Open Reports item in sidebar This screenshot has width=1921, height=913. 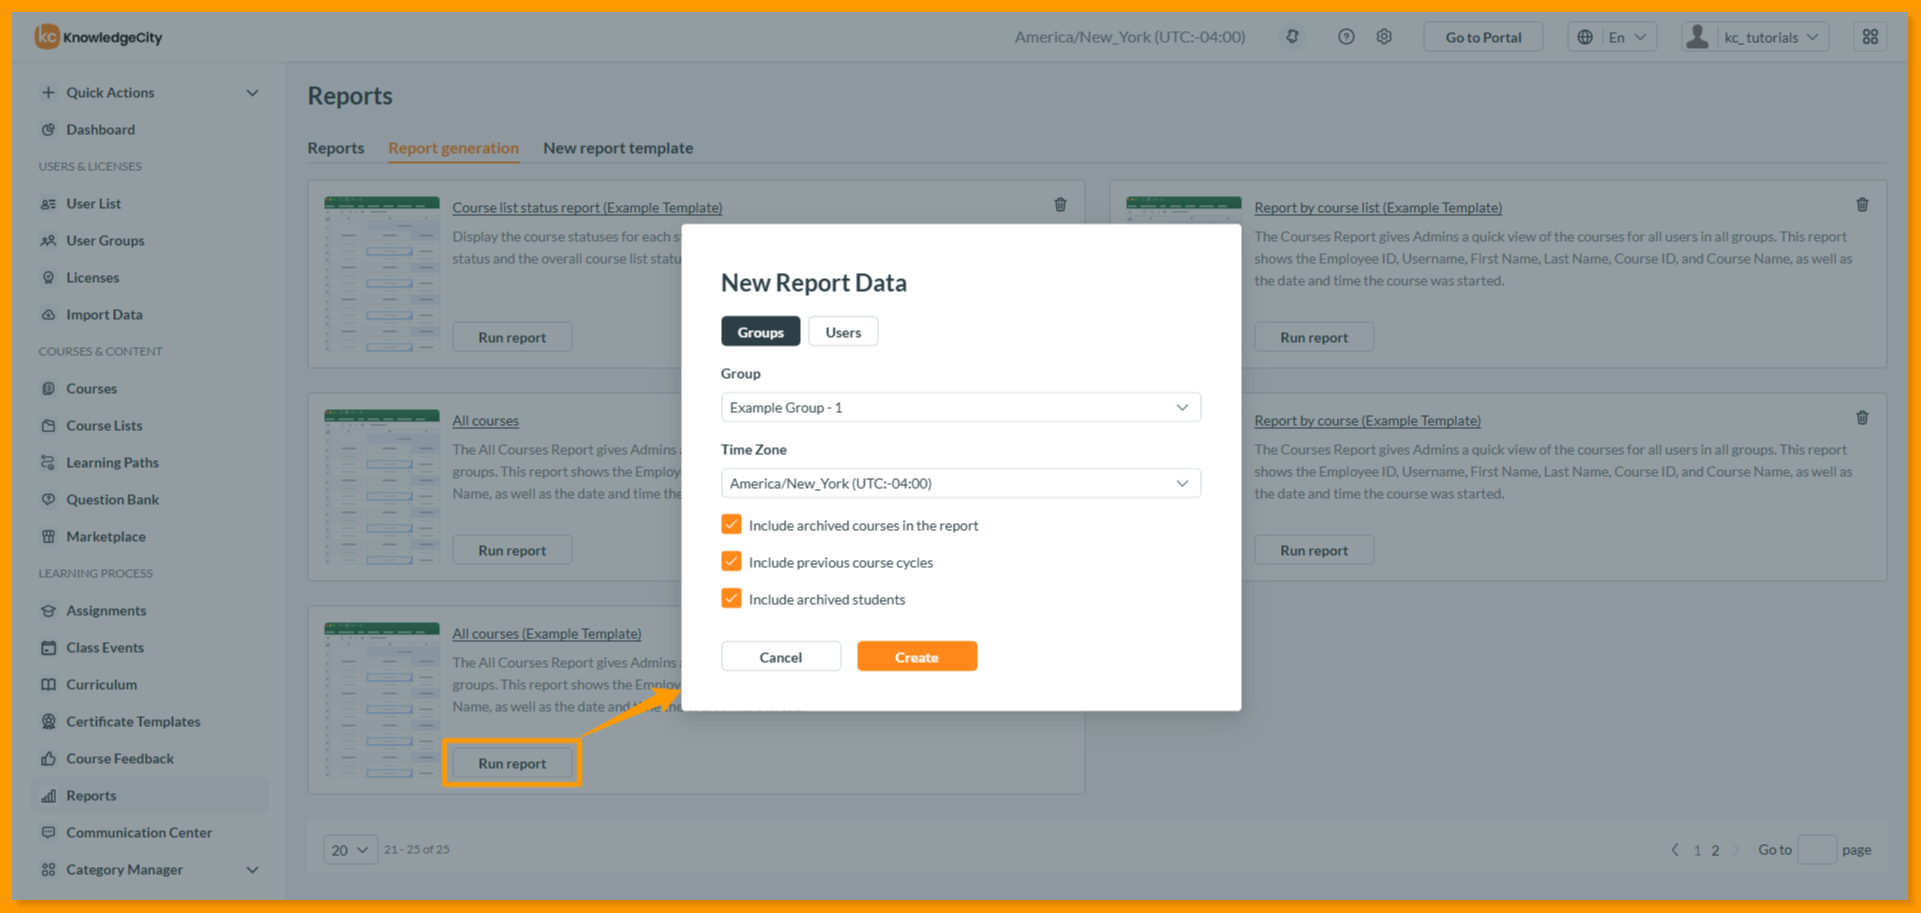[x=148, y=795]
